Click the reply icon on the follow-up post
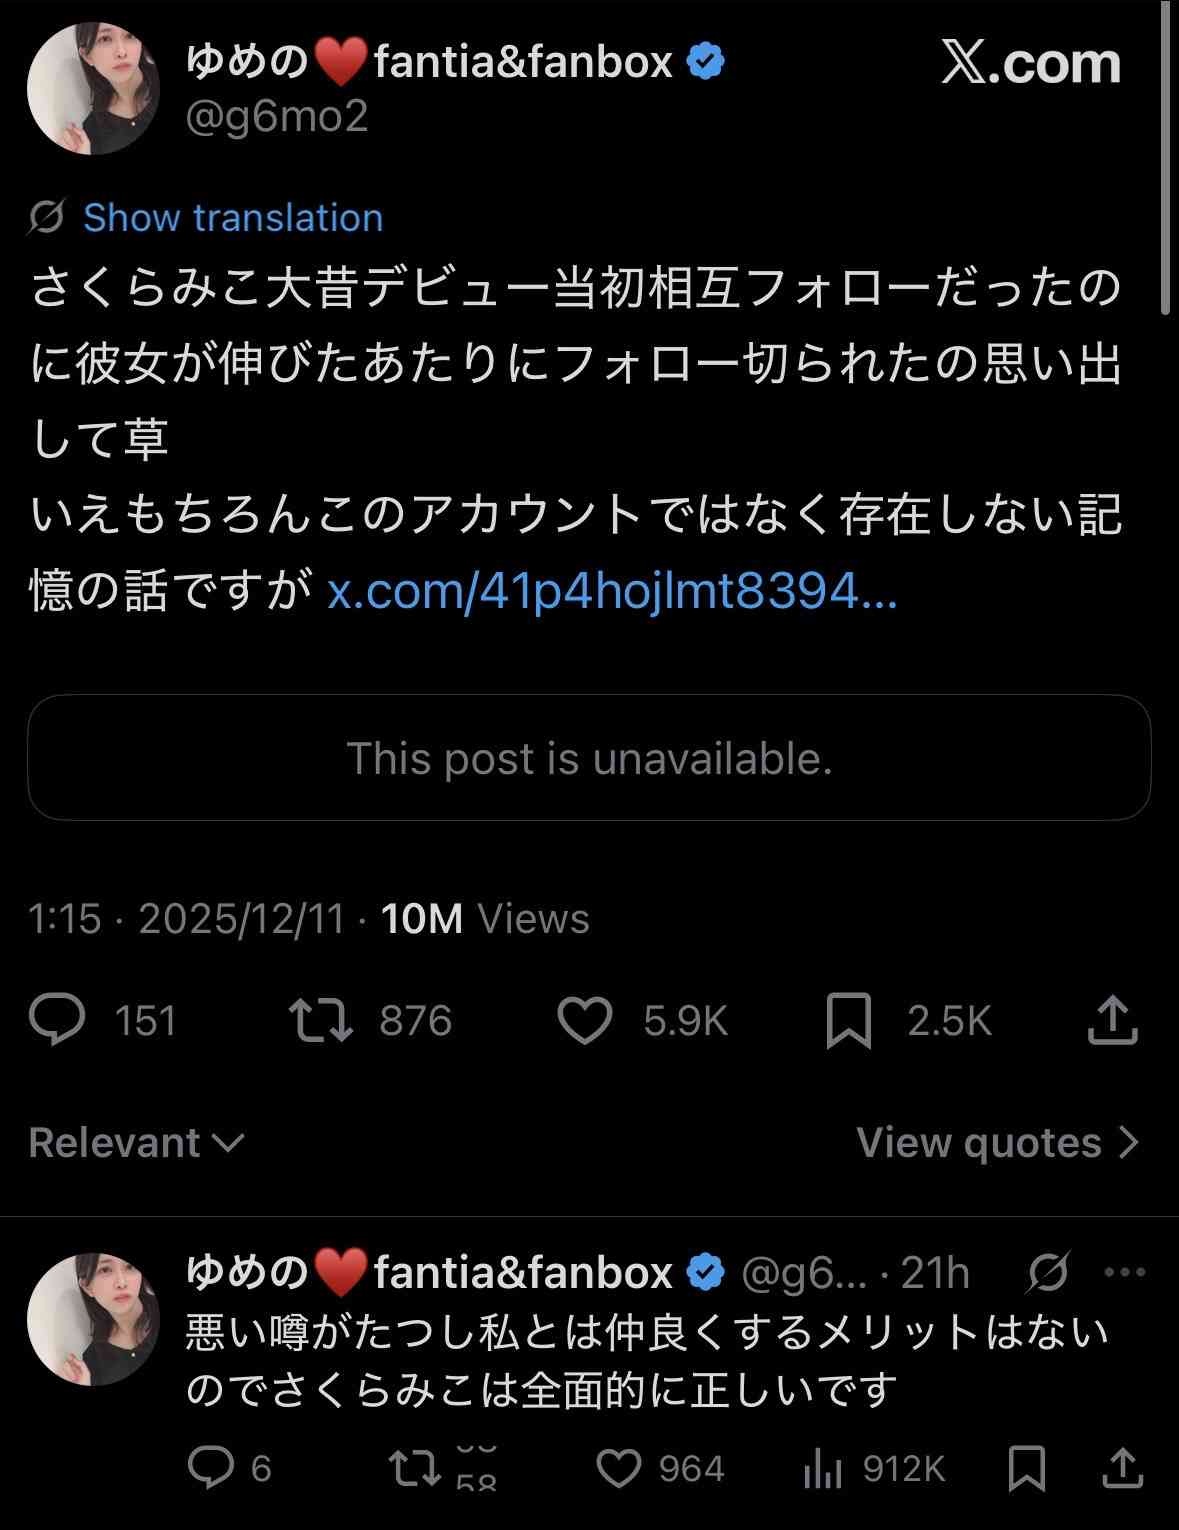The width and height of the screenshot is (1179, 1530). [x=210, y=1467]
